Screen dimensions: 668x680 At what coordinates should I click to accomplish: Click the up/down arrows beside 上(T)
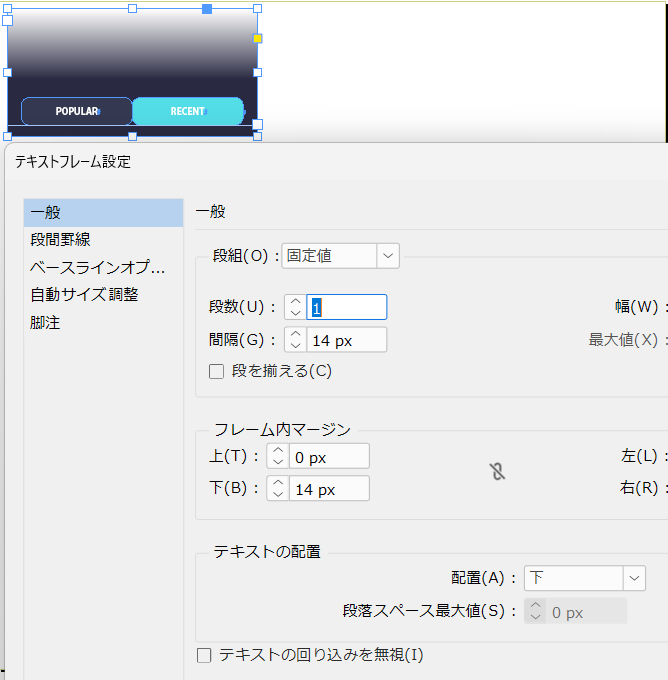point(277,456)
